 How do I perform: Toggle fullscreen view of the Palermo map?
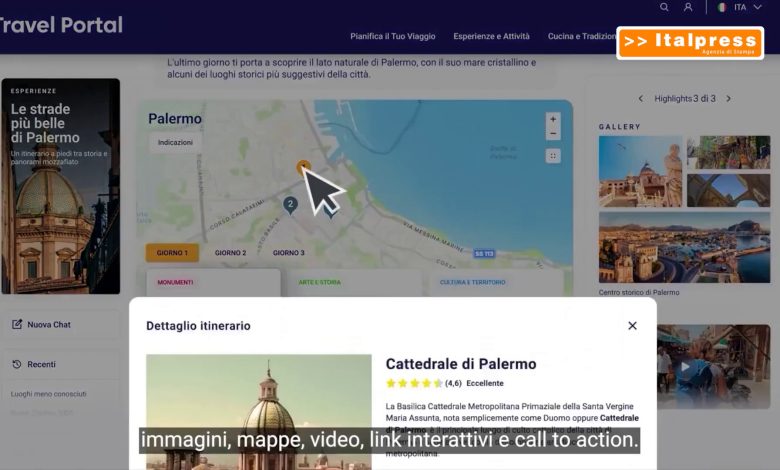coord(553,156)
